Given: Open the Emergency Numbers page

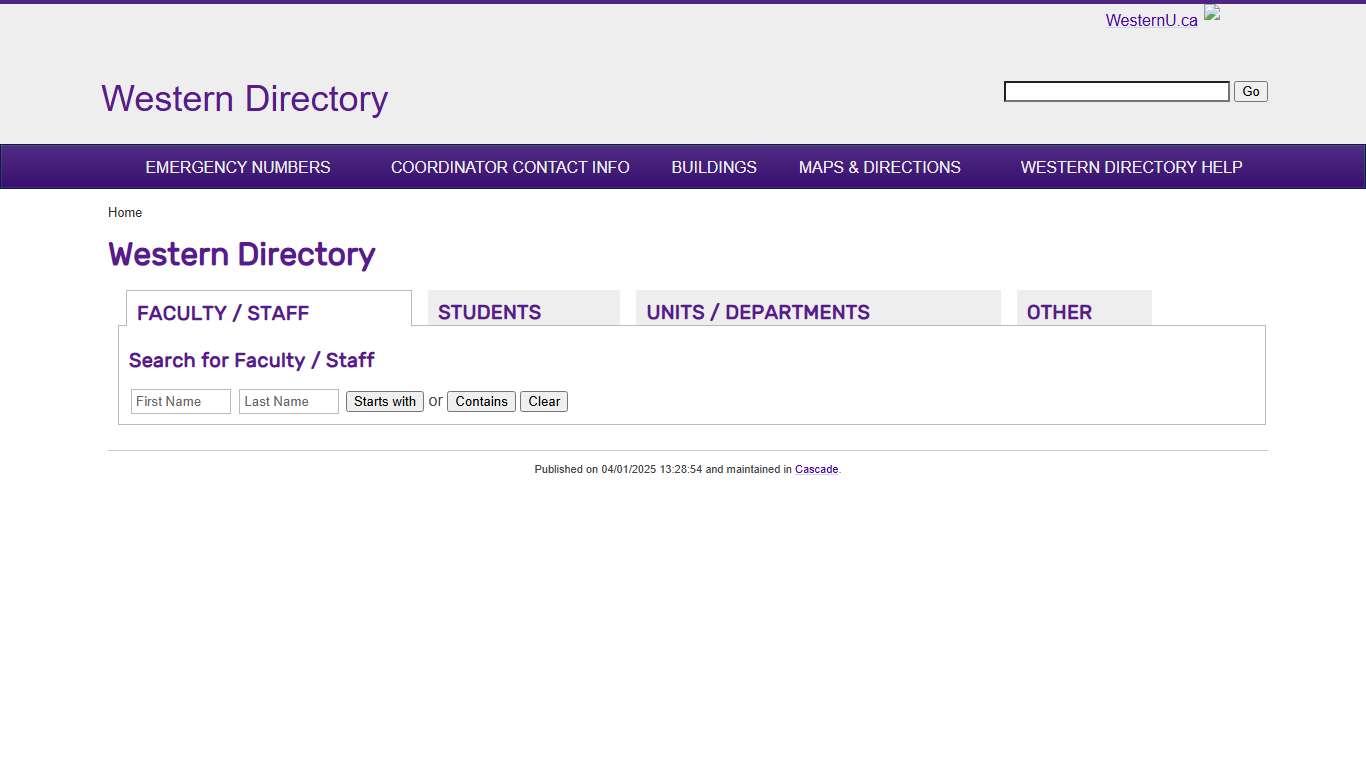Looking at the screenshot, I should [x=237, y=167].
